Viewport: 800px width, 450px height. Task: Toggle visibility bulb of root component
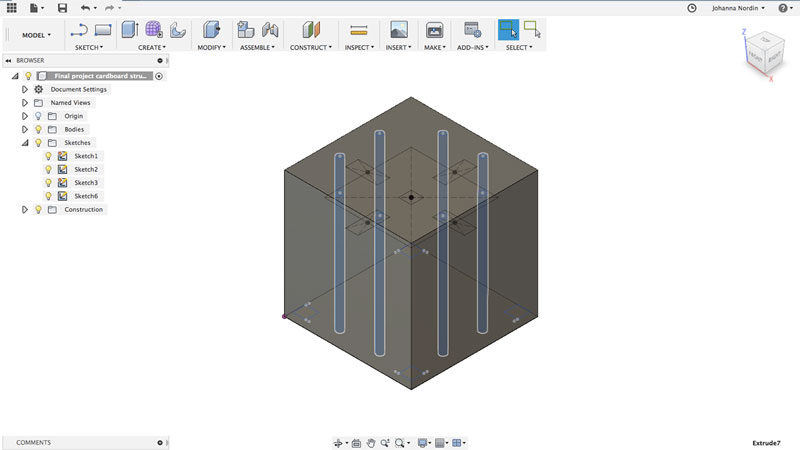(29, 76)
